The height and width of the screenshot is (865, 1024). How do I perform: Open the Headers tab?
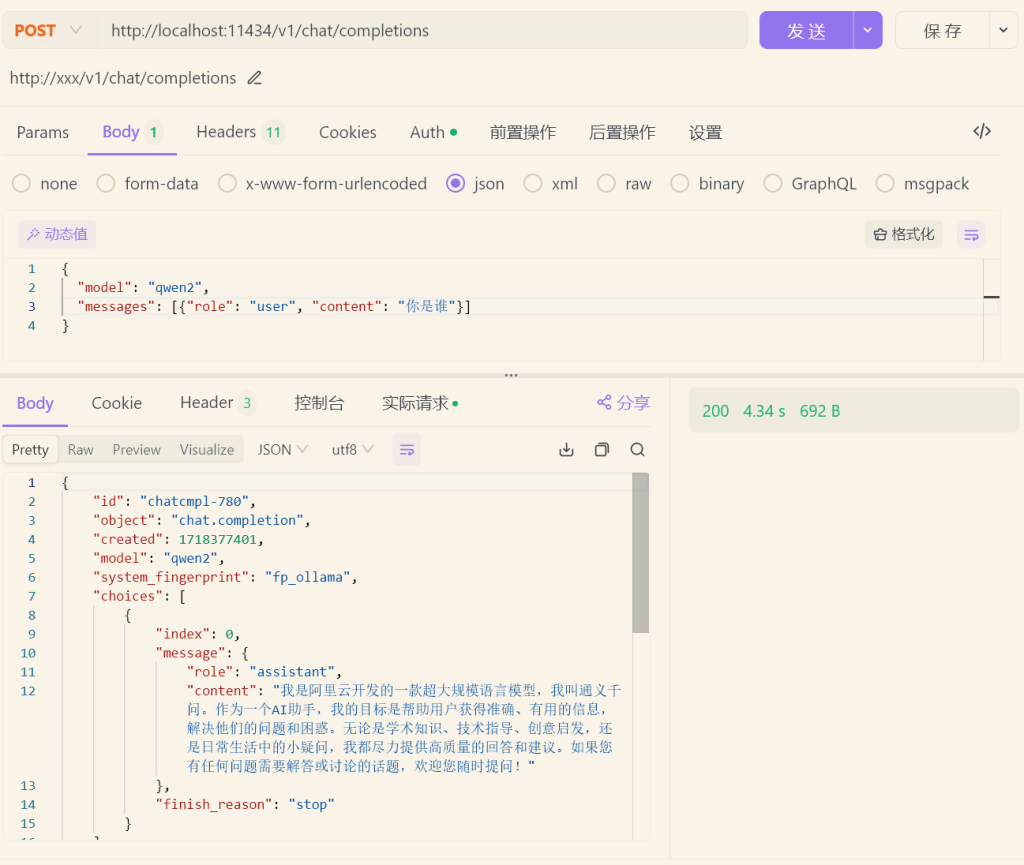click(x=240, y=133)
